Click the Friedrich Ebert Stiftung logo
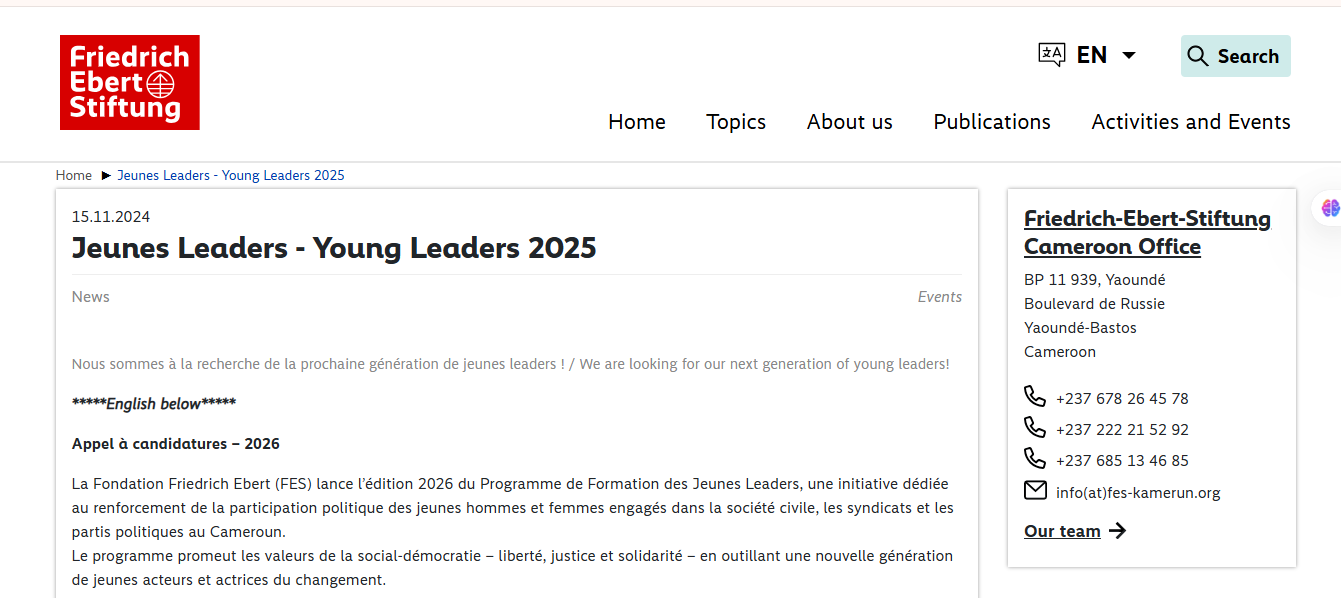The width and height of the screenshot is (1341, 598). pyautogui.click(x=129, y=82)
